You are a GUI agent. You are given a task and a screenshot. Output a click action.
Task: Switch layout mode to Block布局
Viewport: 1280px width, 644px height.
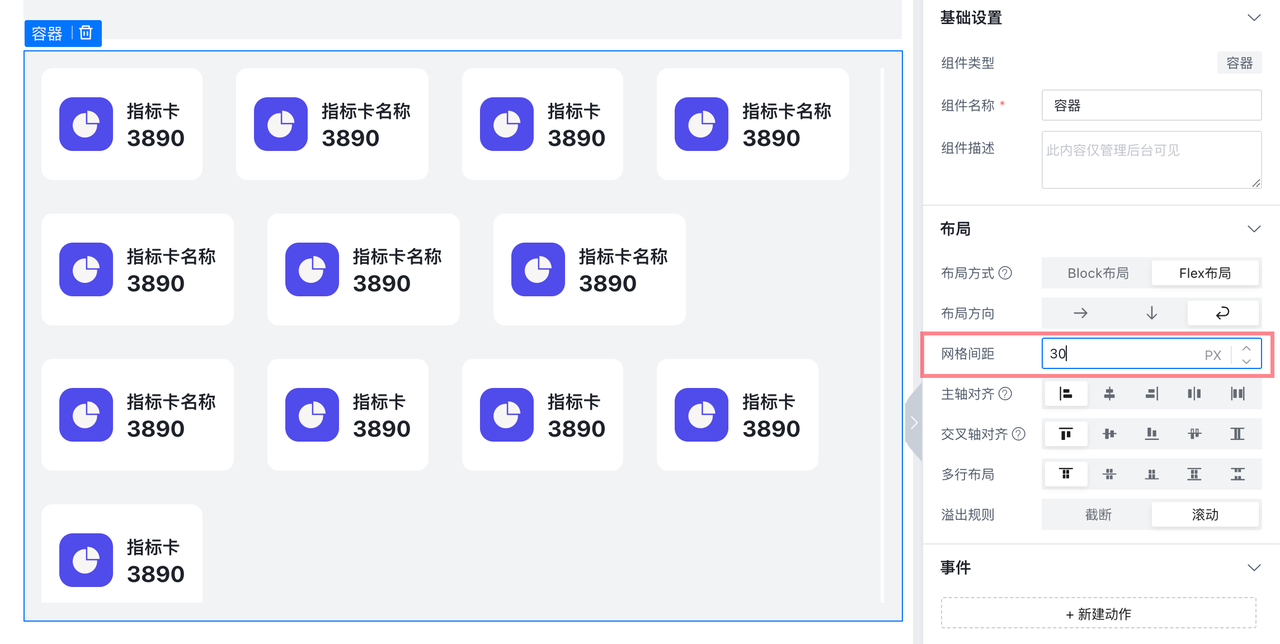[x=1097, y=273]
